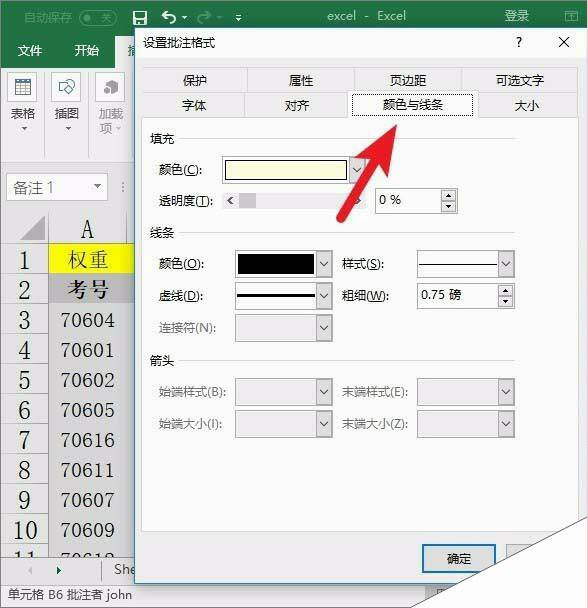
Task: Click row header 10
Action: point(24,530)
